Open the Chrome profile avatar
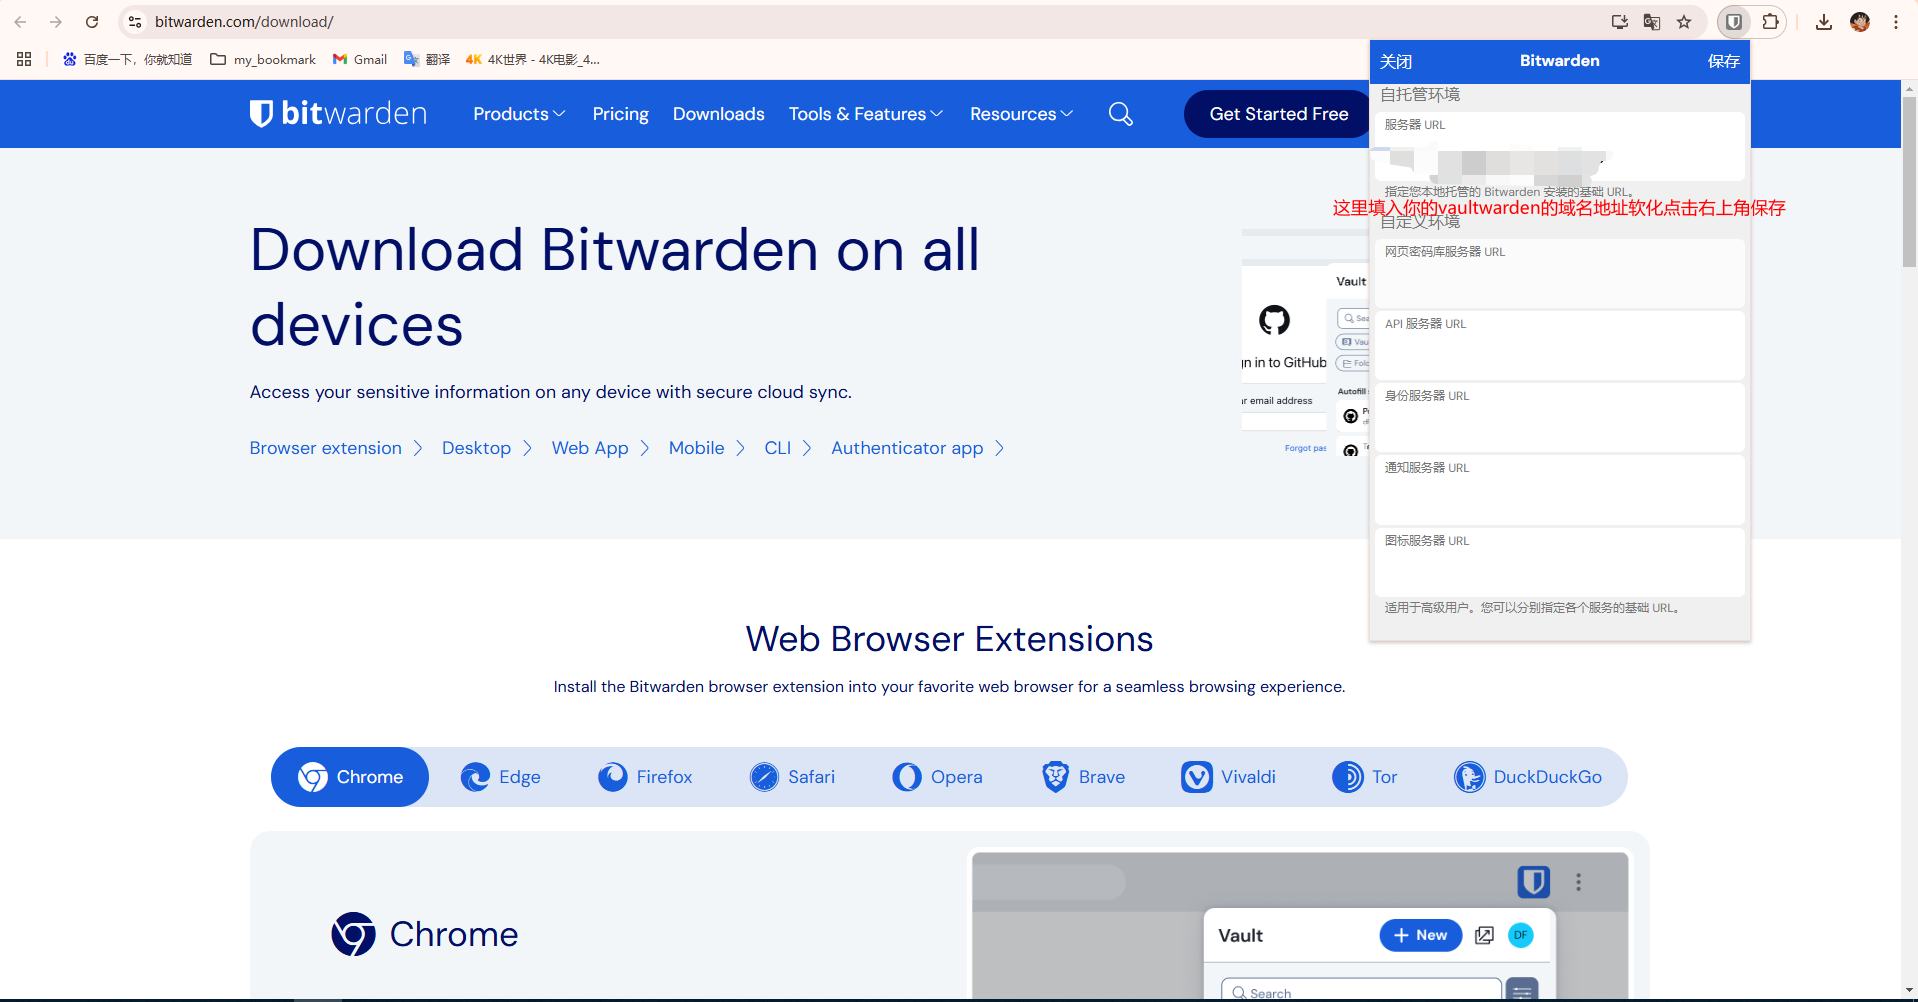This screenshot has width=1918, height=1002. 1860,22
